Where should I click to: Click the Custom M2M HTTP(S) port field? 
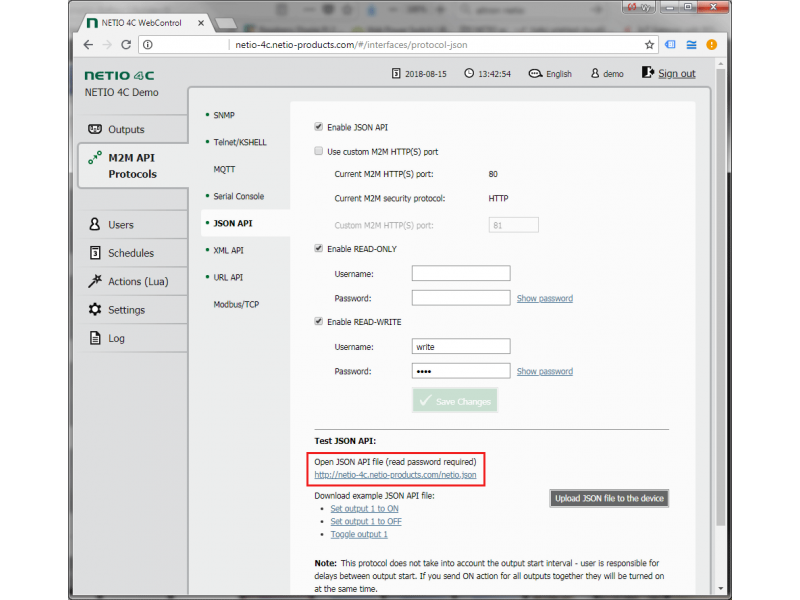click(513, 225)
